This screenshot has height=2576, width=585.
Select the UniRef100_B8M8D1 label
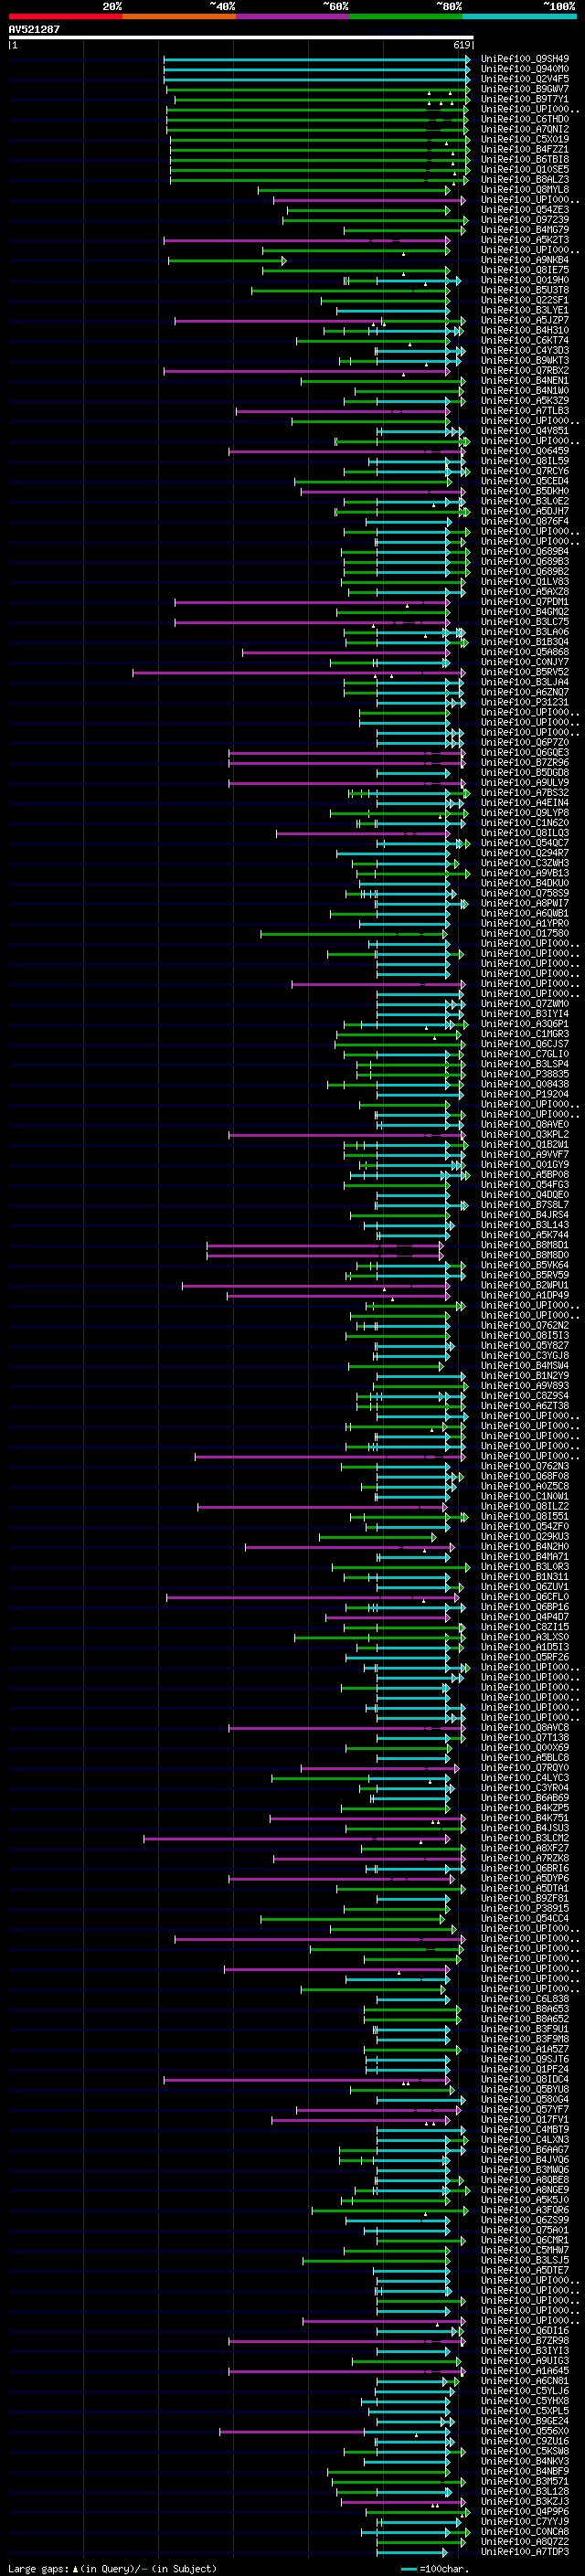pos(525,1245)
